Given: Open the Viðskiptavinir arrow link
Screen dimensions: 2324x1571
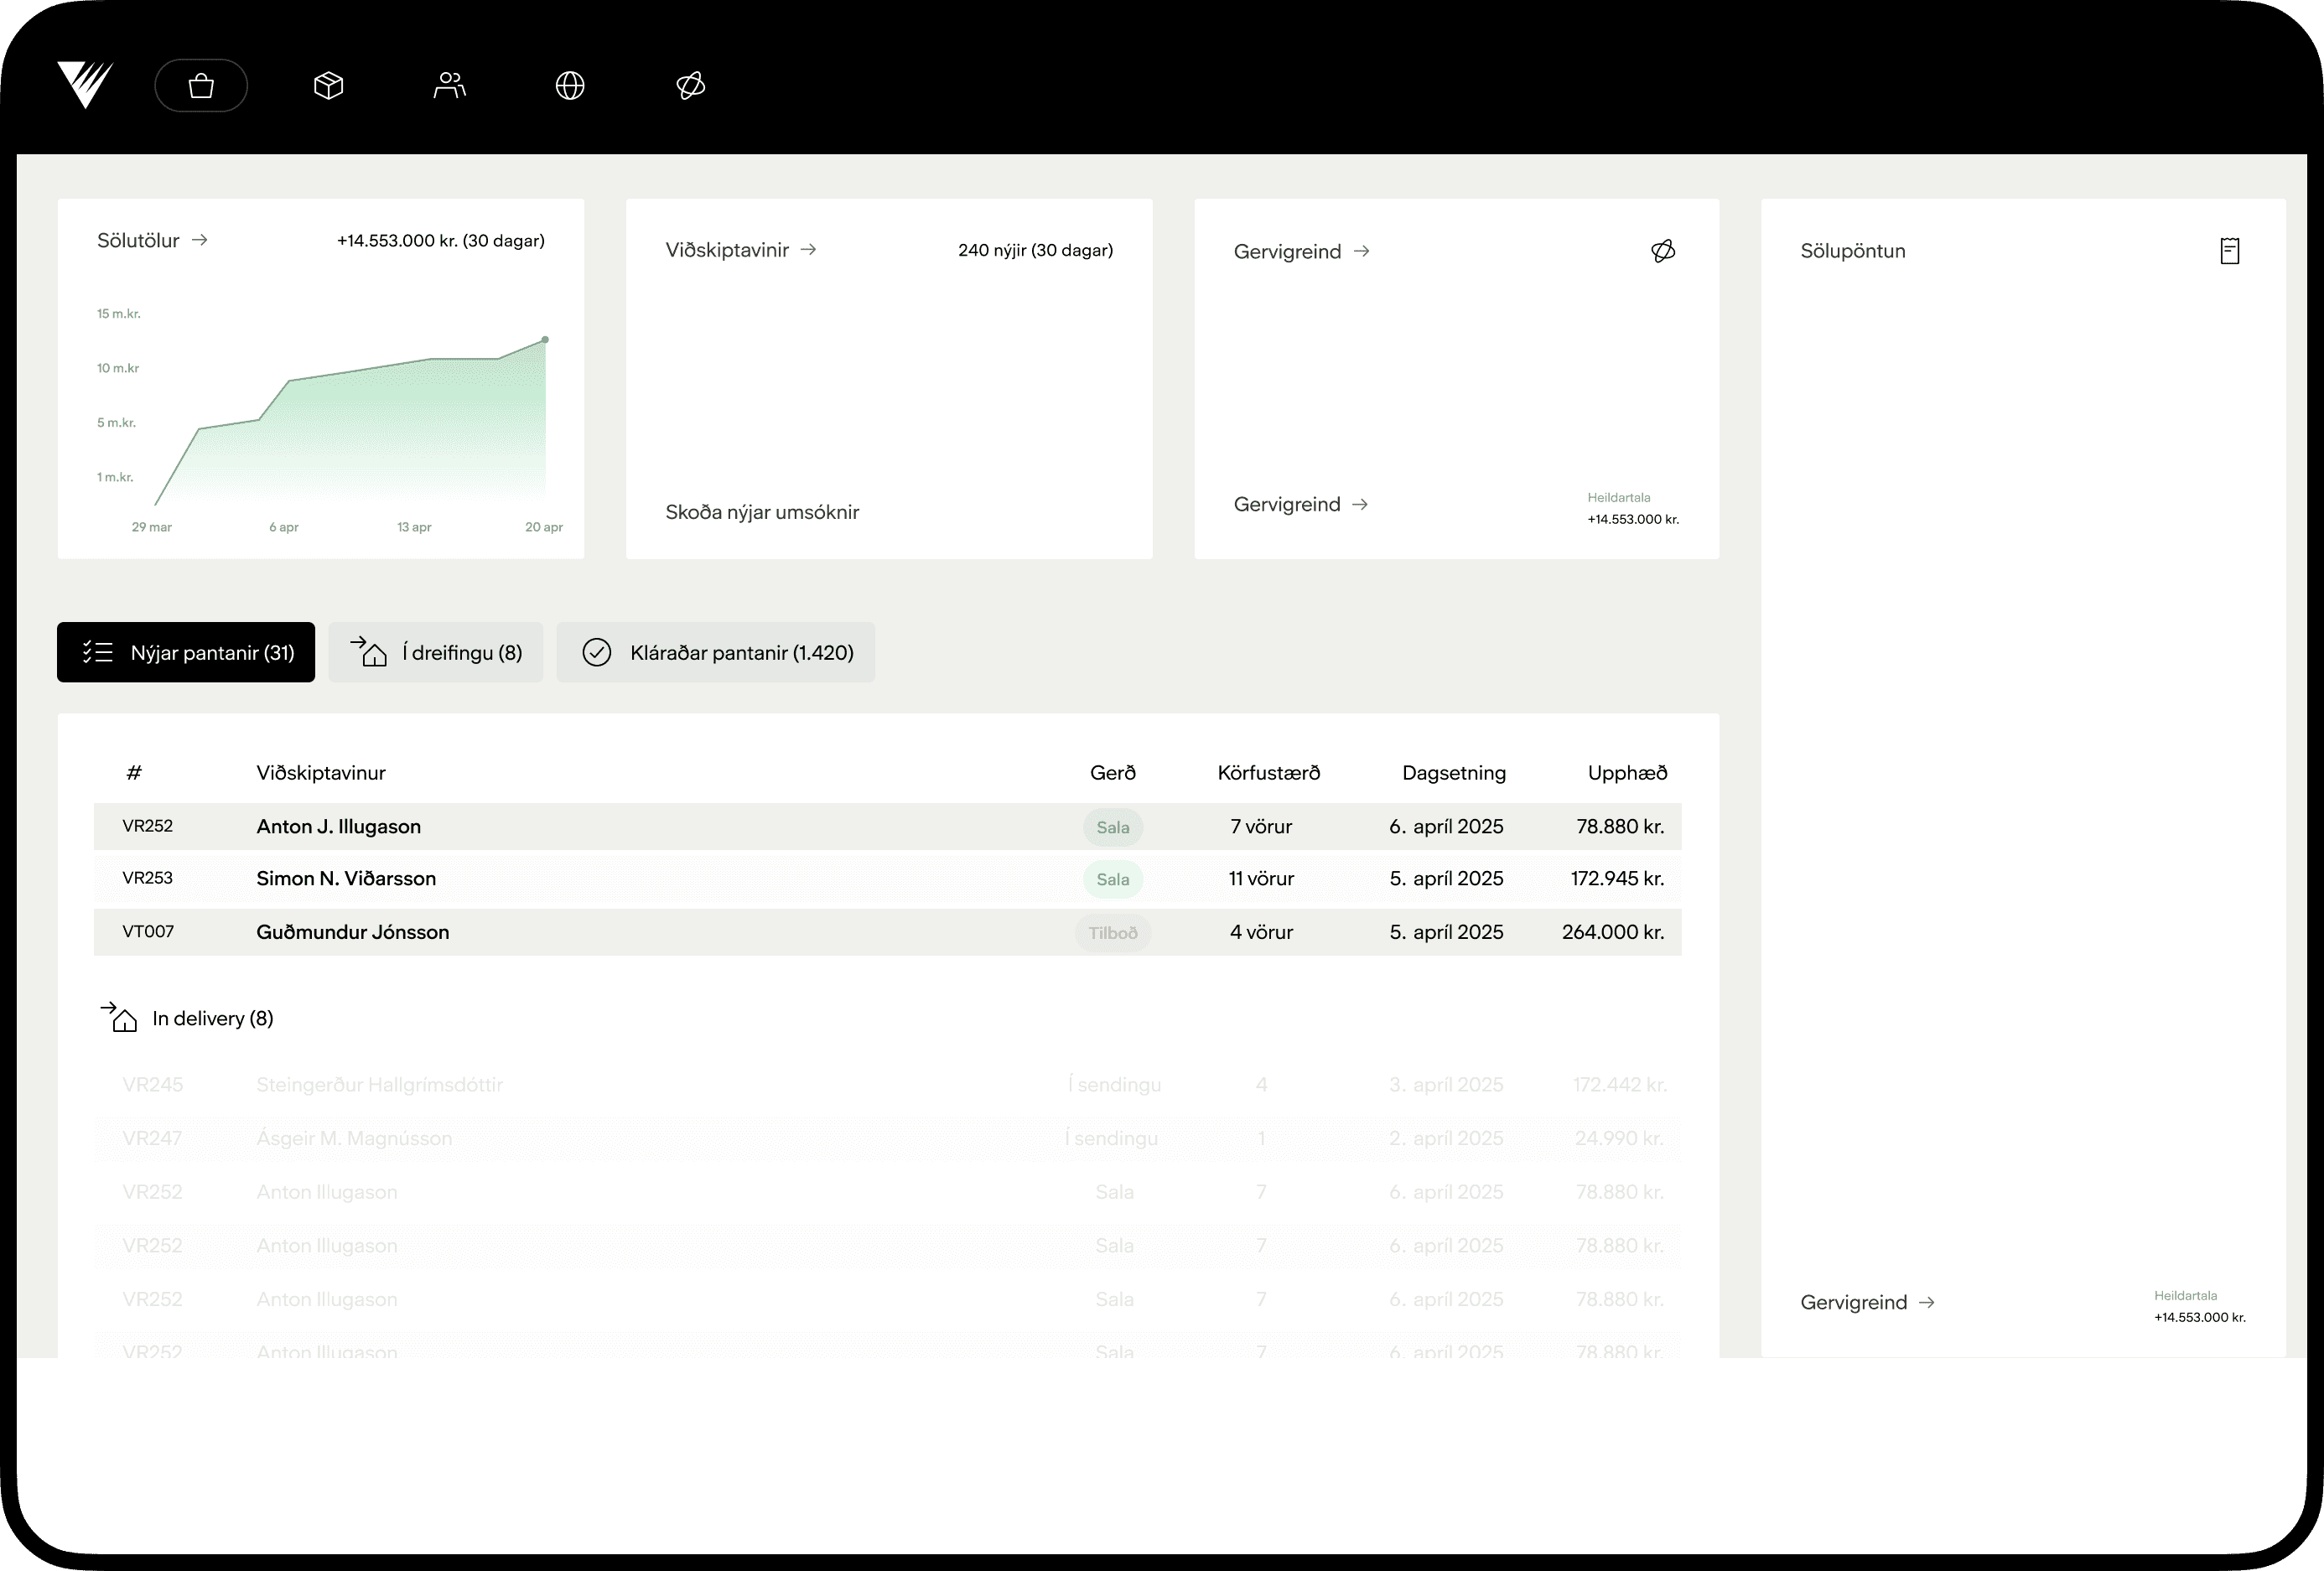Looking at the screenshot, I should [x=741, y=250].
